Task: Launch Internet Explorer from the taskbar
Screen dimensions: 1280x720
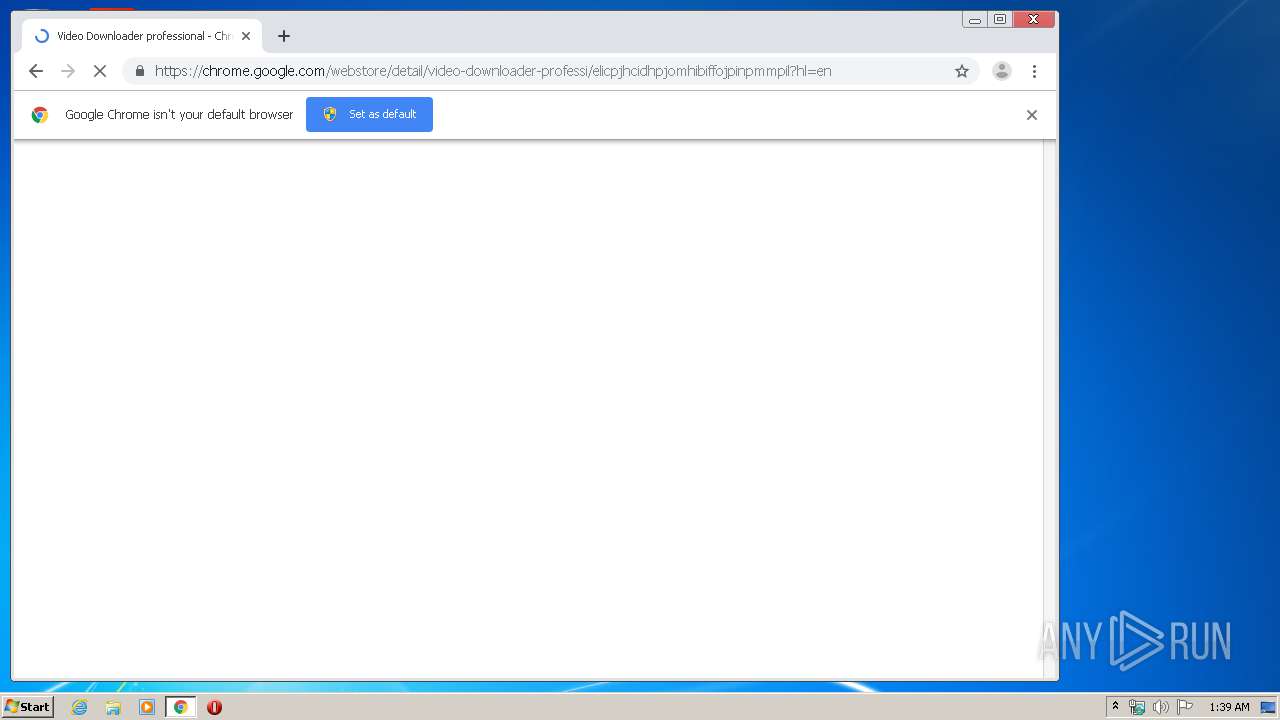Action: pyautogui.click(x=79, y=707)
